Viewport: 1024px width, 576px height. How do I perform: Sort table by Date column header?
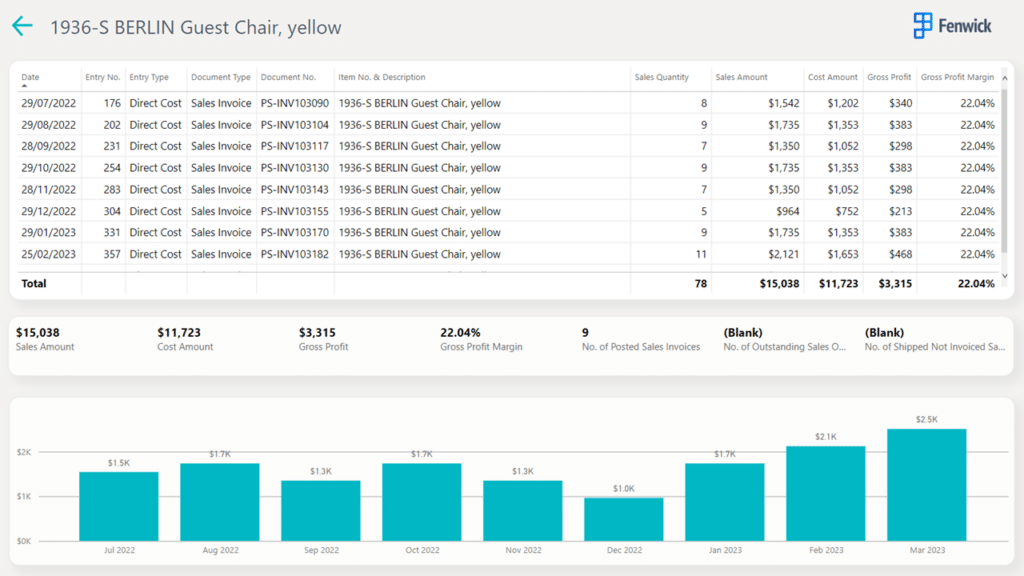click(x=31, y=77)
